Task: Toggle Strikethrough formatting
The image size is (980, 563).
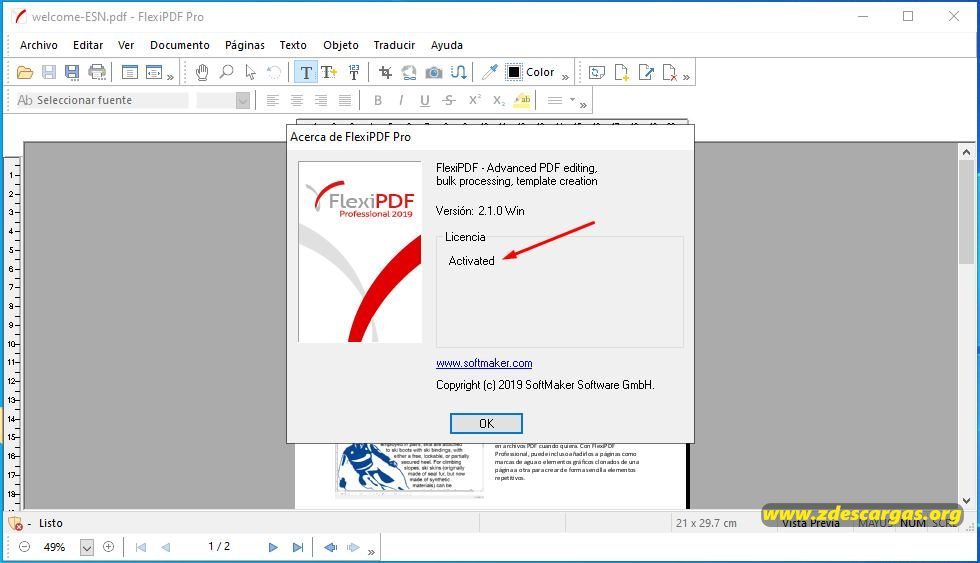Action: click(449, 100)
